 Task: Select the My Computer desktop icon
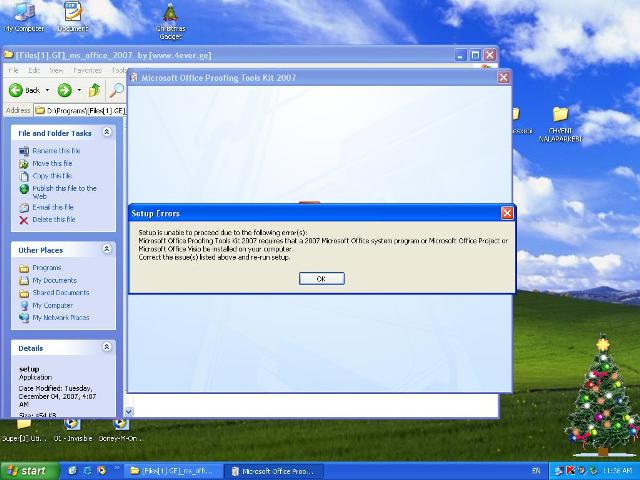[24, 17]
